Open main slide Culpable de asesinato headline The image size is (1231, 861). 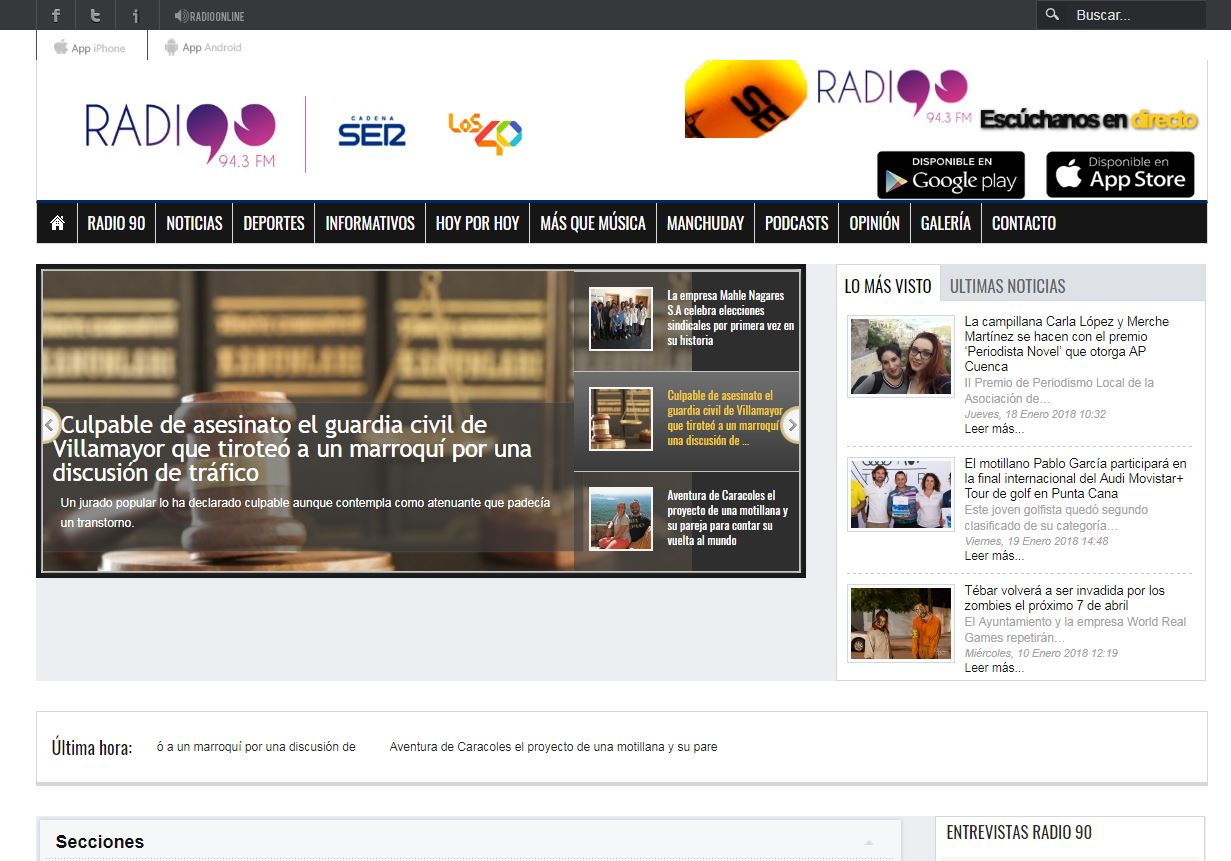(292, 449)
